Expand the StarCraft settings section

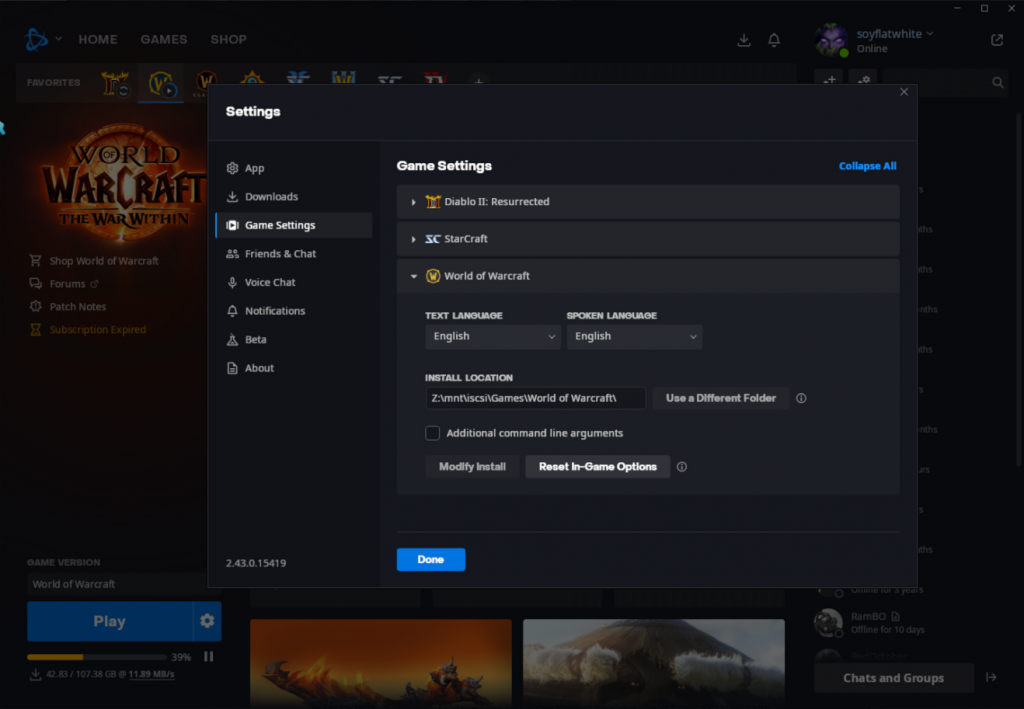[413, 239]
